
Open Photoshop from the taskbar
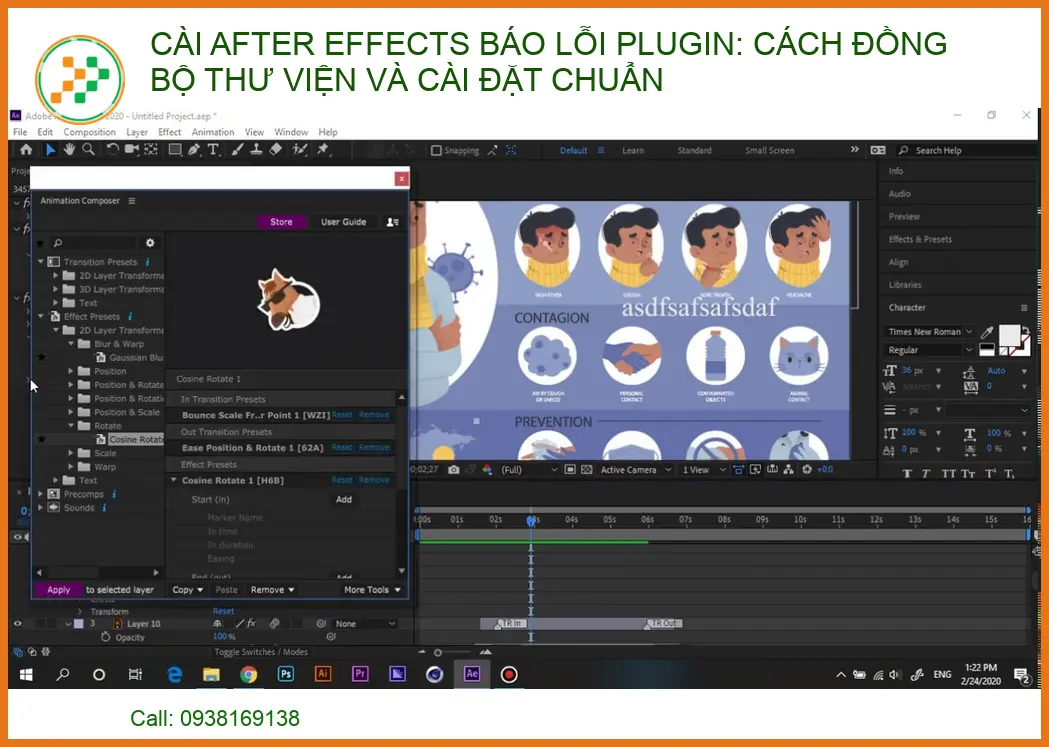[x=286, y=674]
